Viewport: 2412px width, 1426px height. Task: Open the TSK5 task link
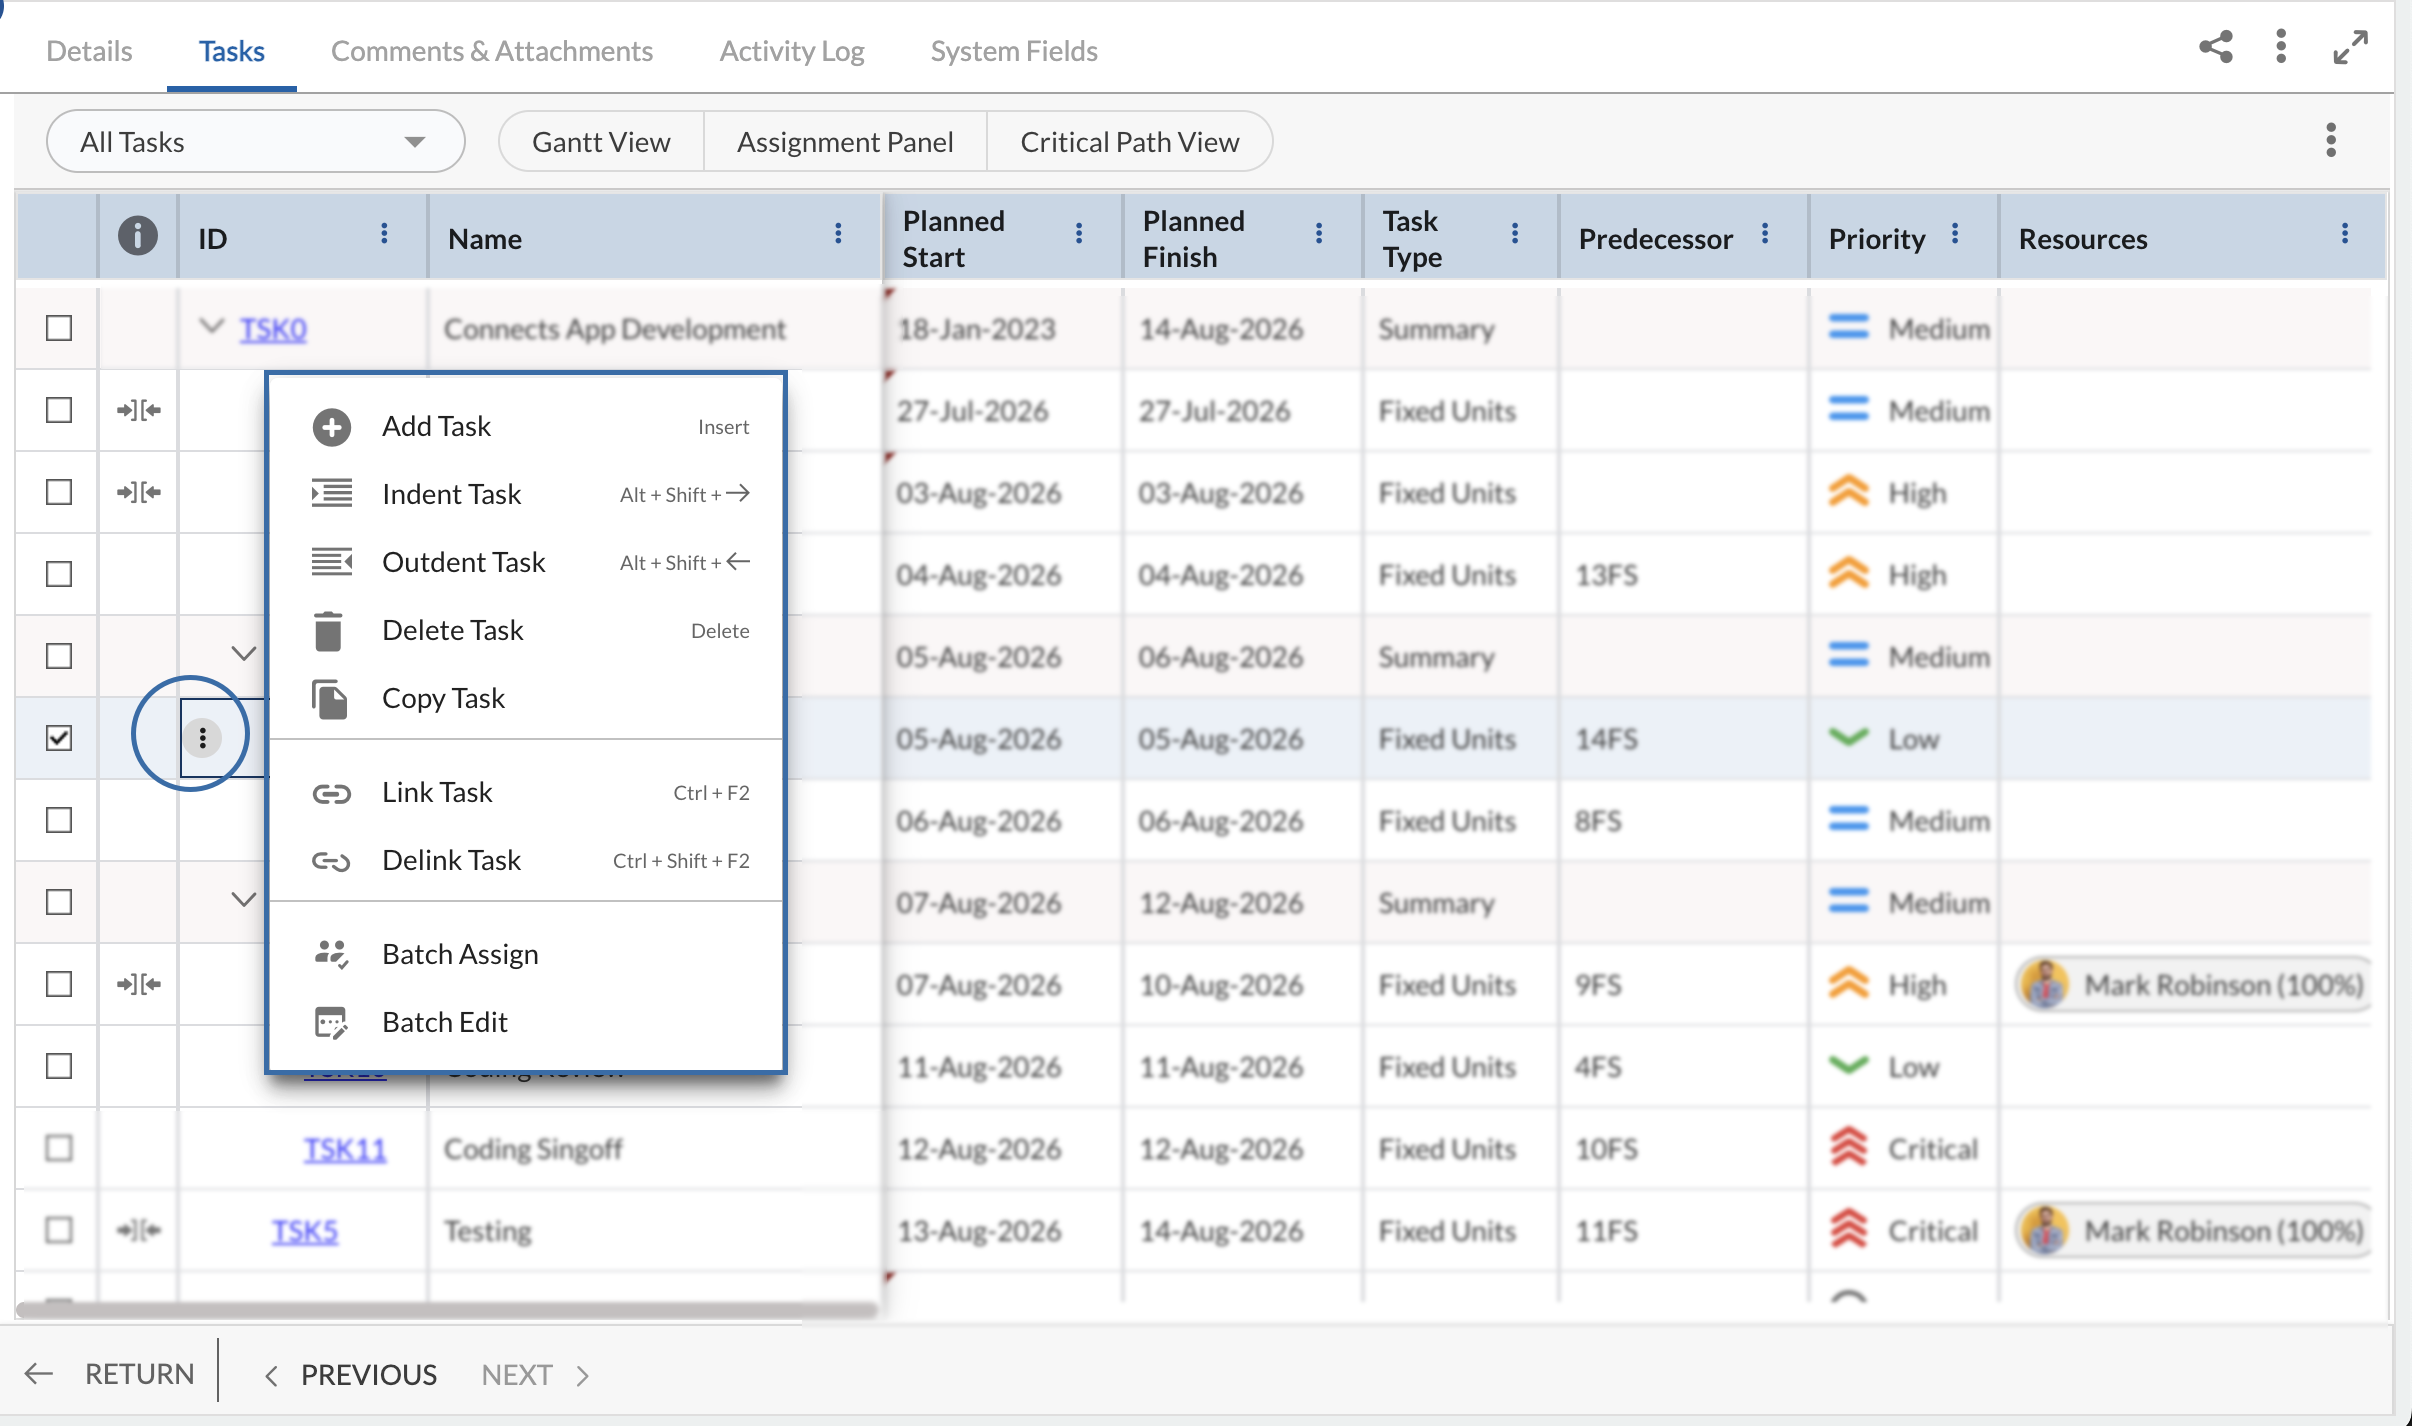click(305, 1231)
